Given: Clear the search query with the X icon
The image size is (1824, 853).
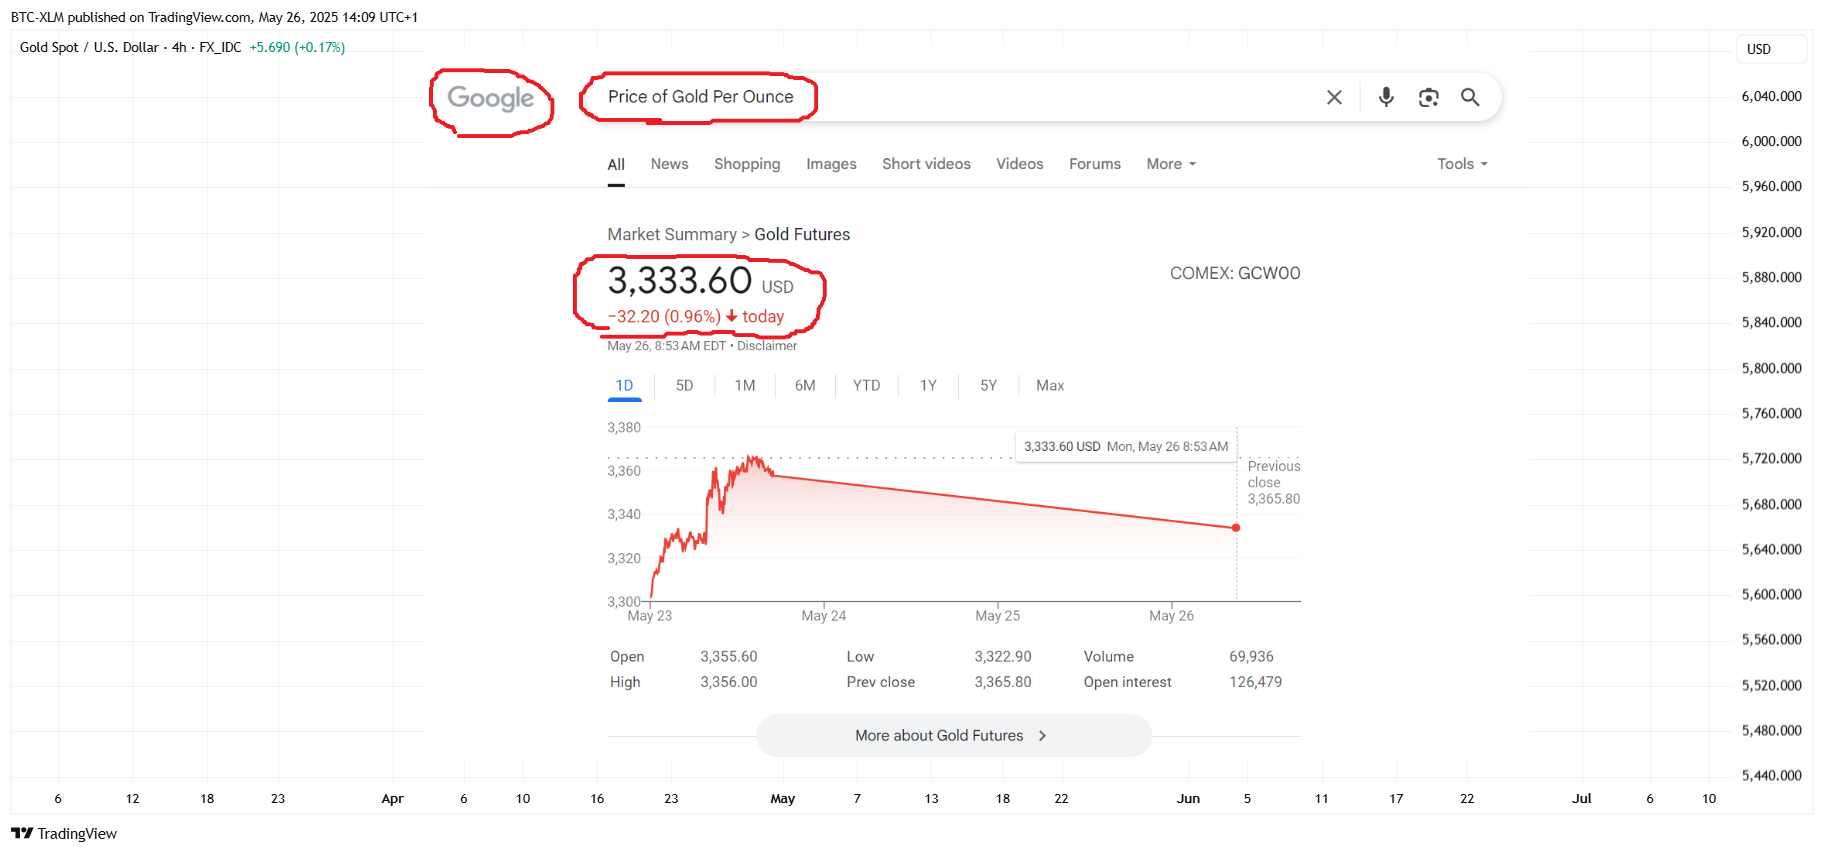Looking at the screenshot, I should [x=1334, y=97].
